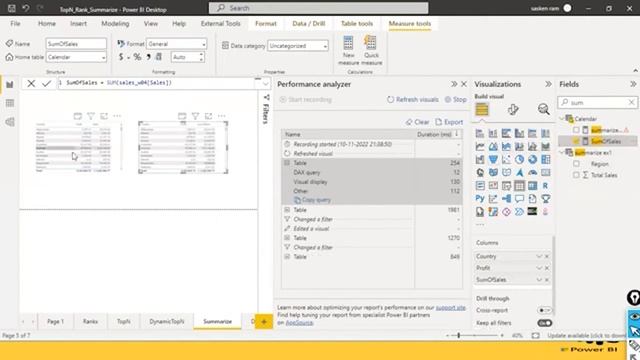Switch to the Modeling ribbon tab
This screenshot has height=360, width=640.
[115, 24]
